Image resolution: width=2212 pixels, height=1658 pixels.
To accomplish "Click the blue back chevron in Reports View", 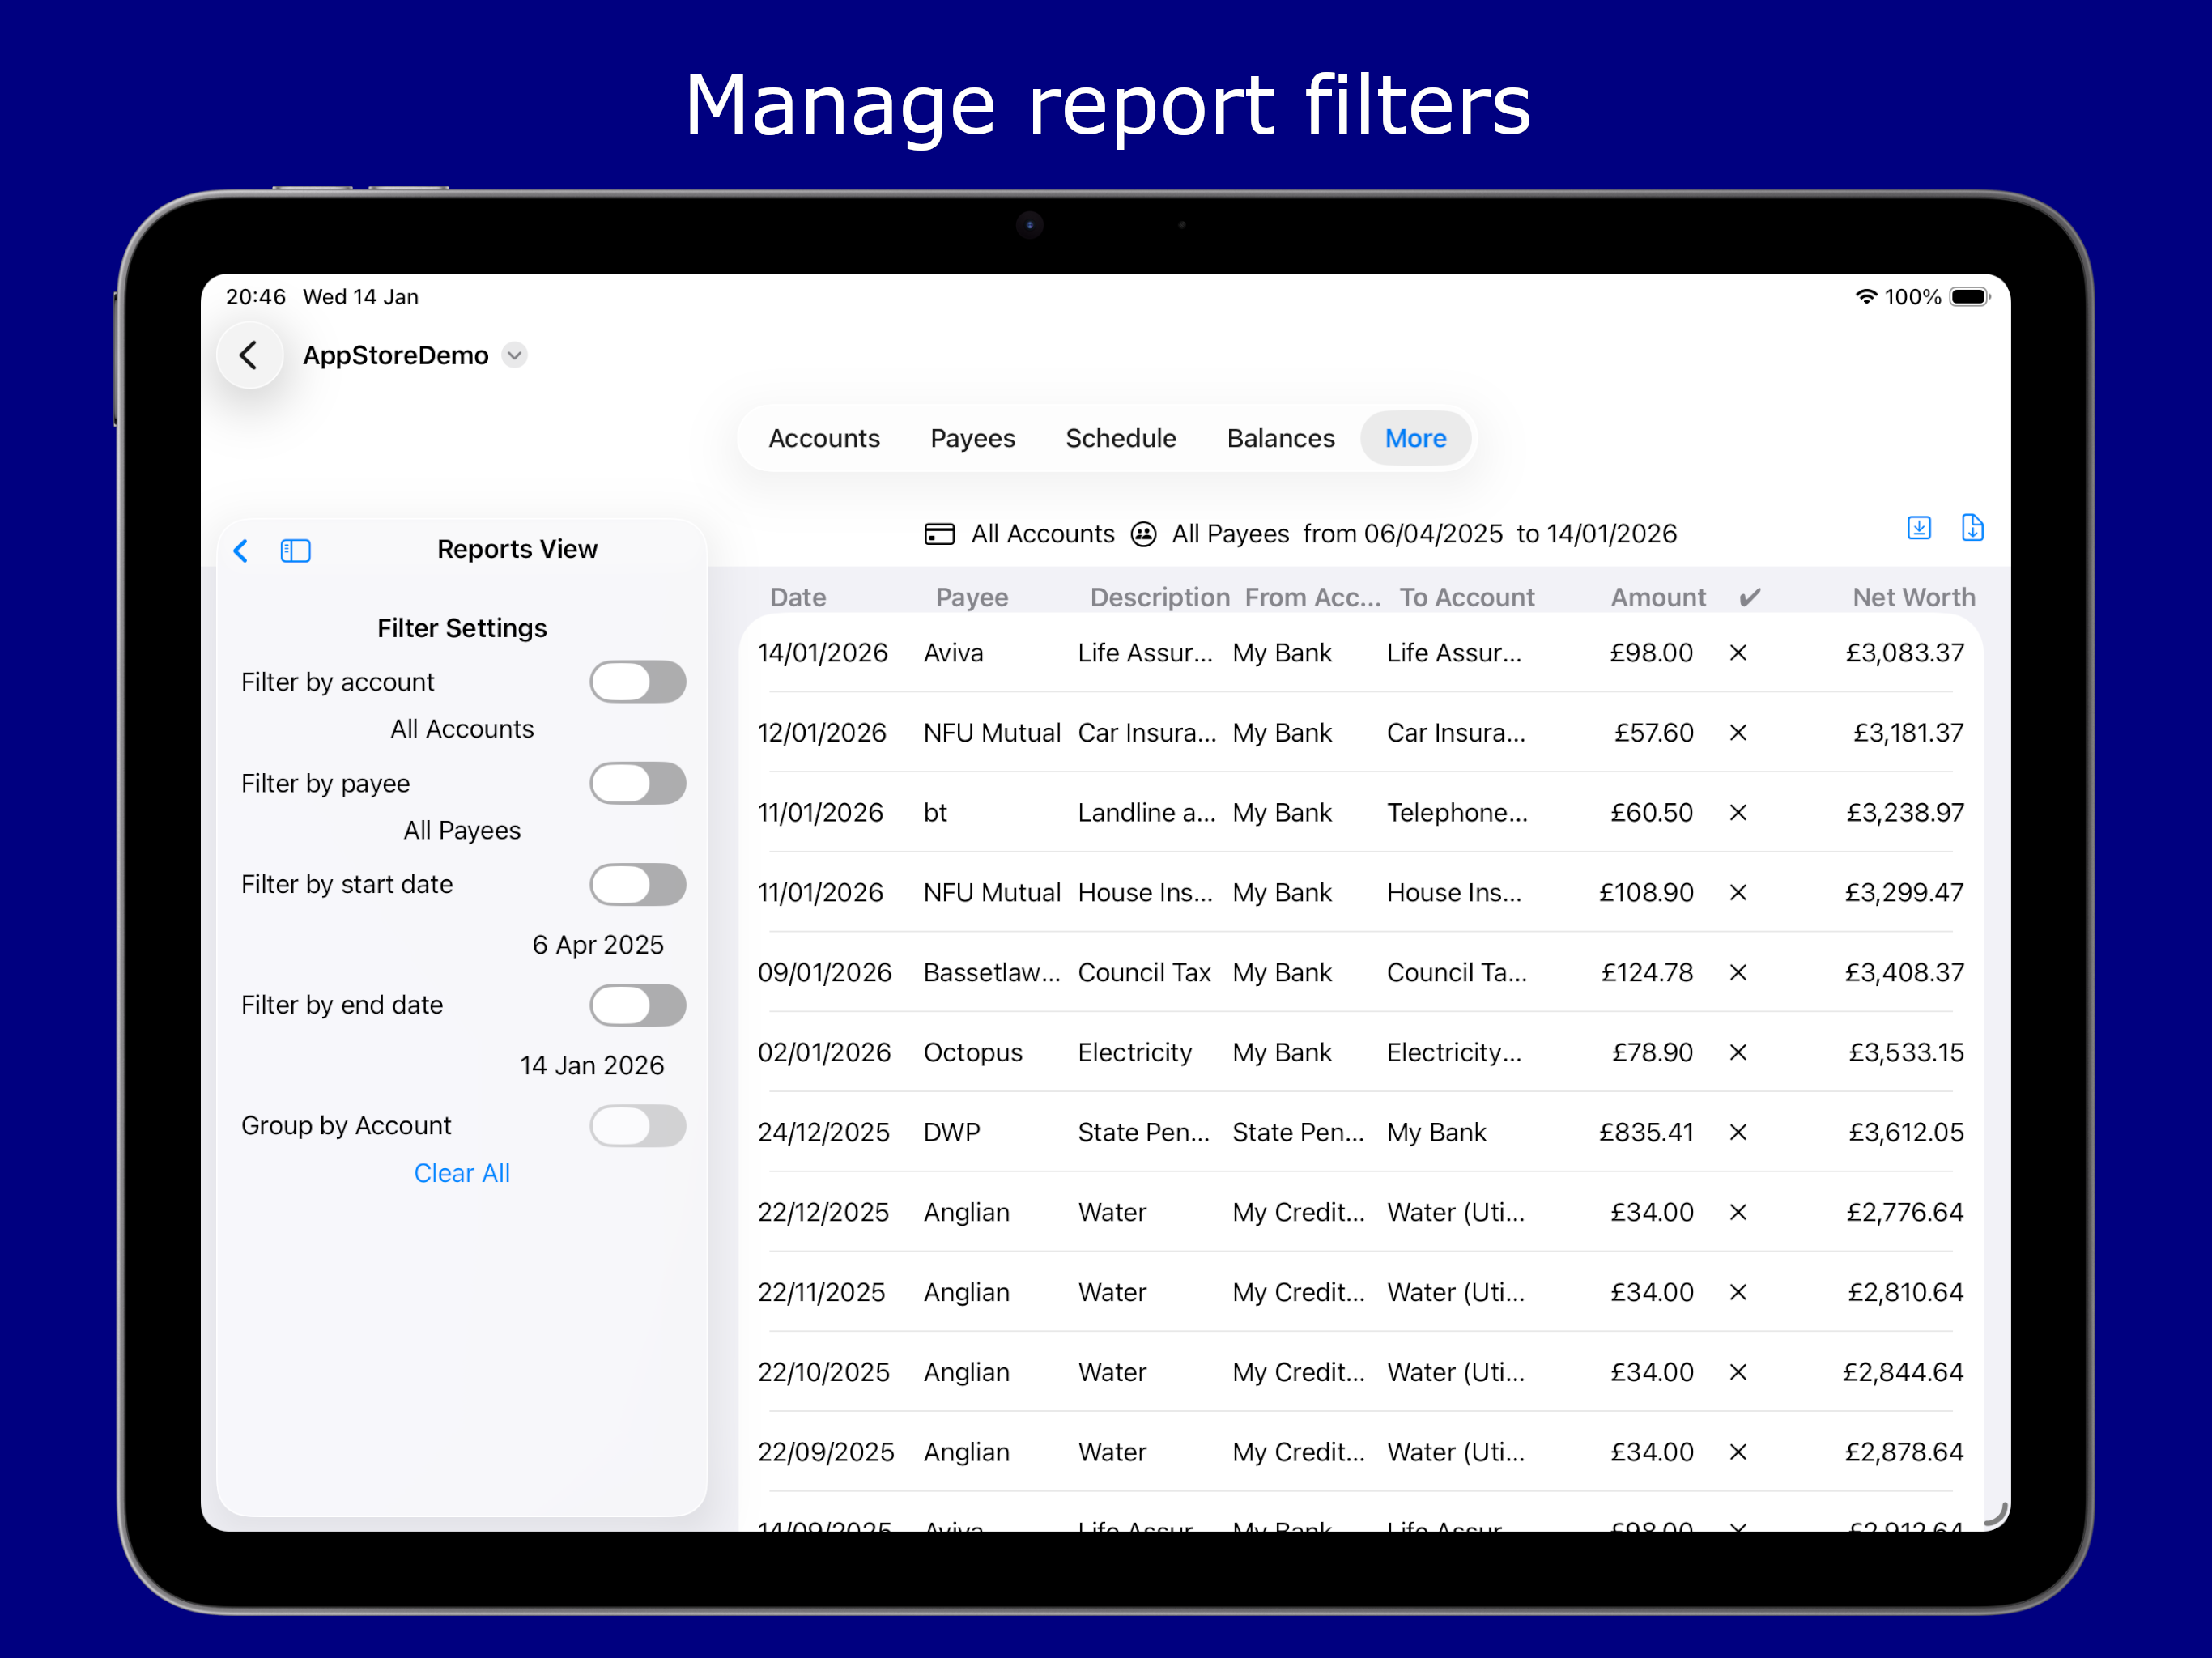I will coord(241,550).
